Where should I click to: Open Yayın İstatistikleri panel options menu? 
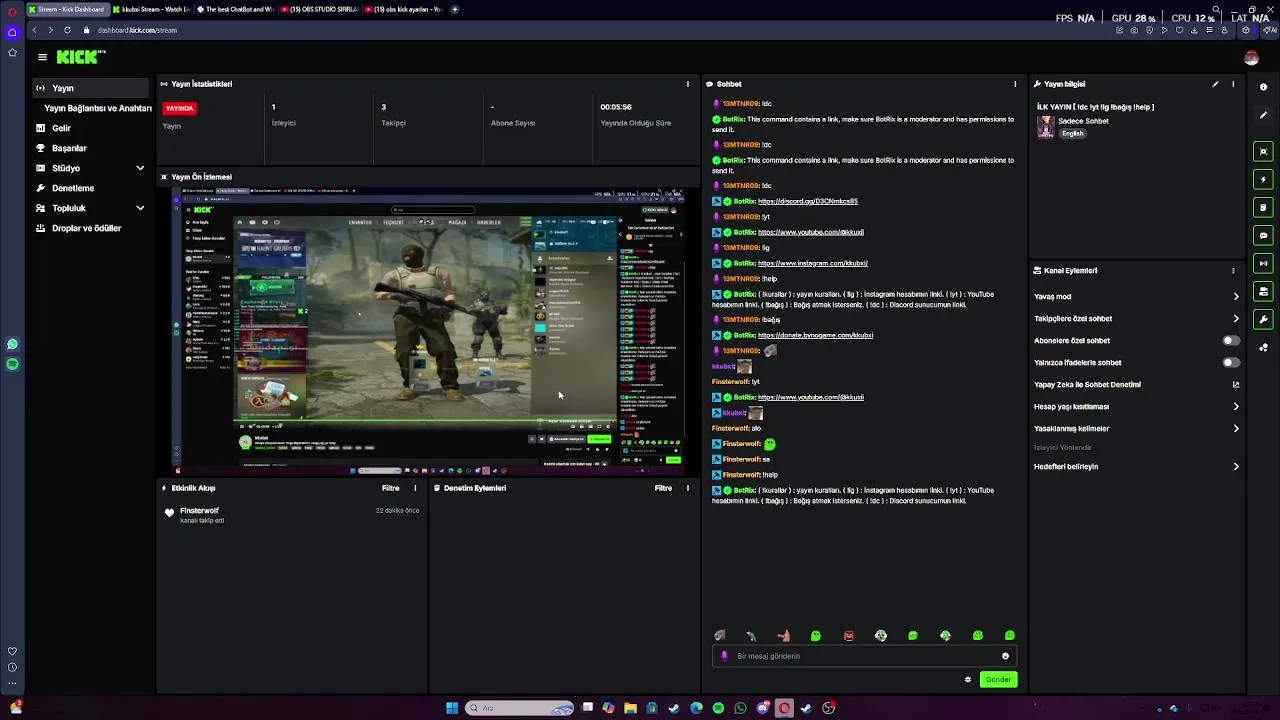(687, 84)
